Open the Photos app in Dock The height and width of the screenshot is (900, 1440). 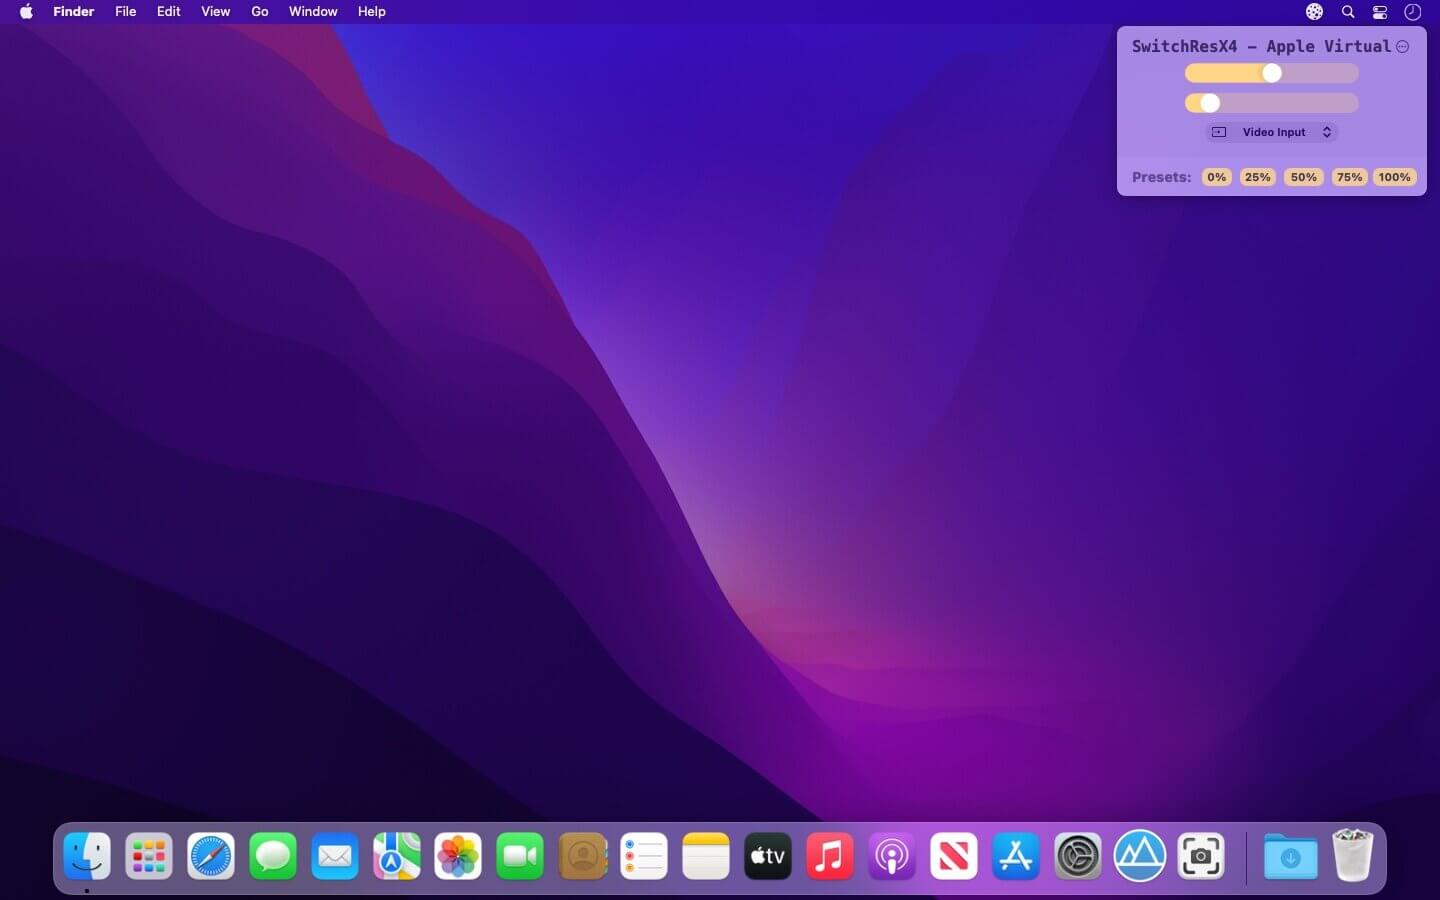click(458, 857)
